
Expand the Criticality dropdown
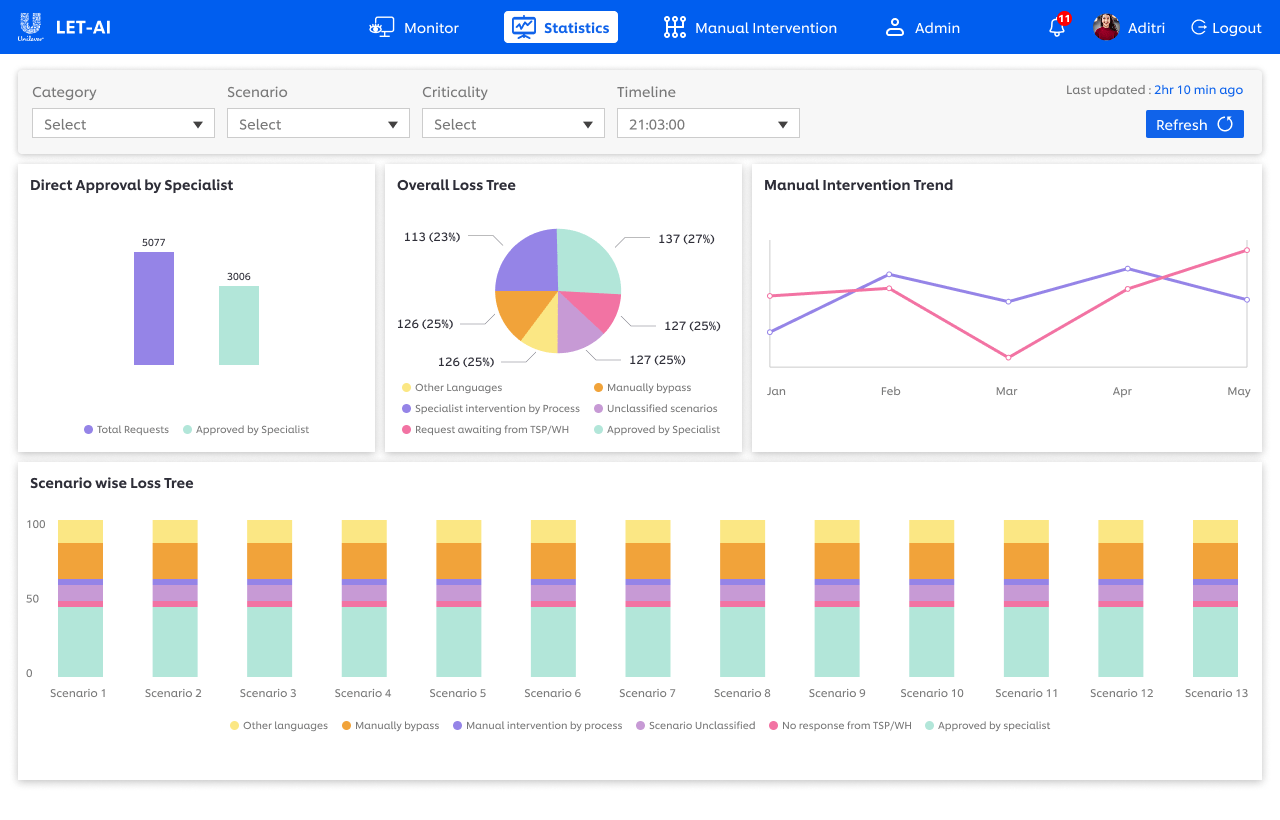point(513,124)
